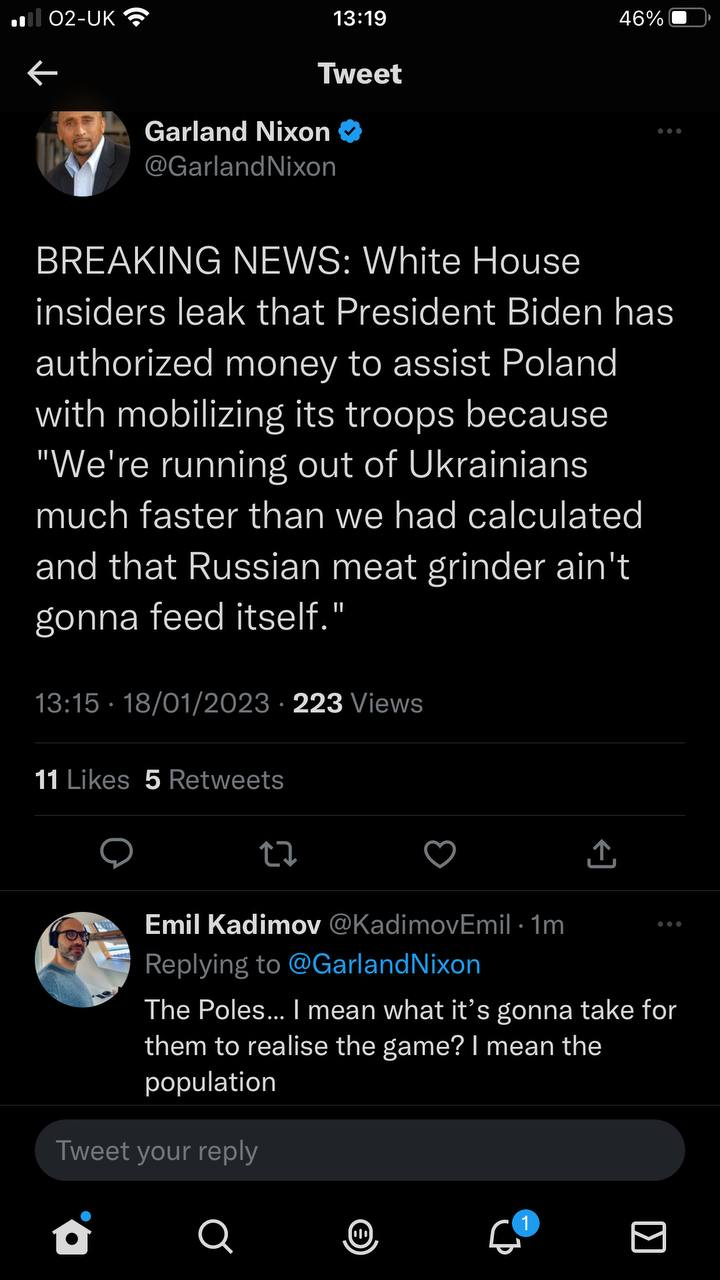Open the Messages envelope icon
The image size is (720, 1280).
tap(648, 1236)
